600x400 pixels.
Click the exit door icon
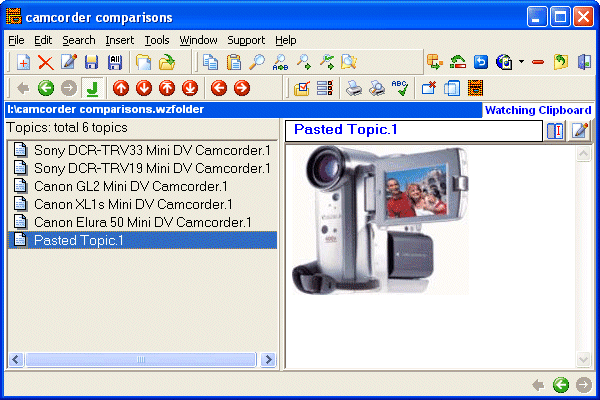point(584,62)
